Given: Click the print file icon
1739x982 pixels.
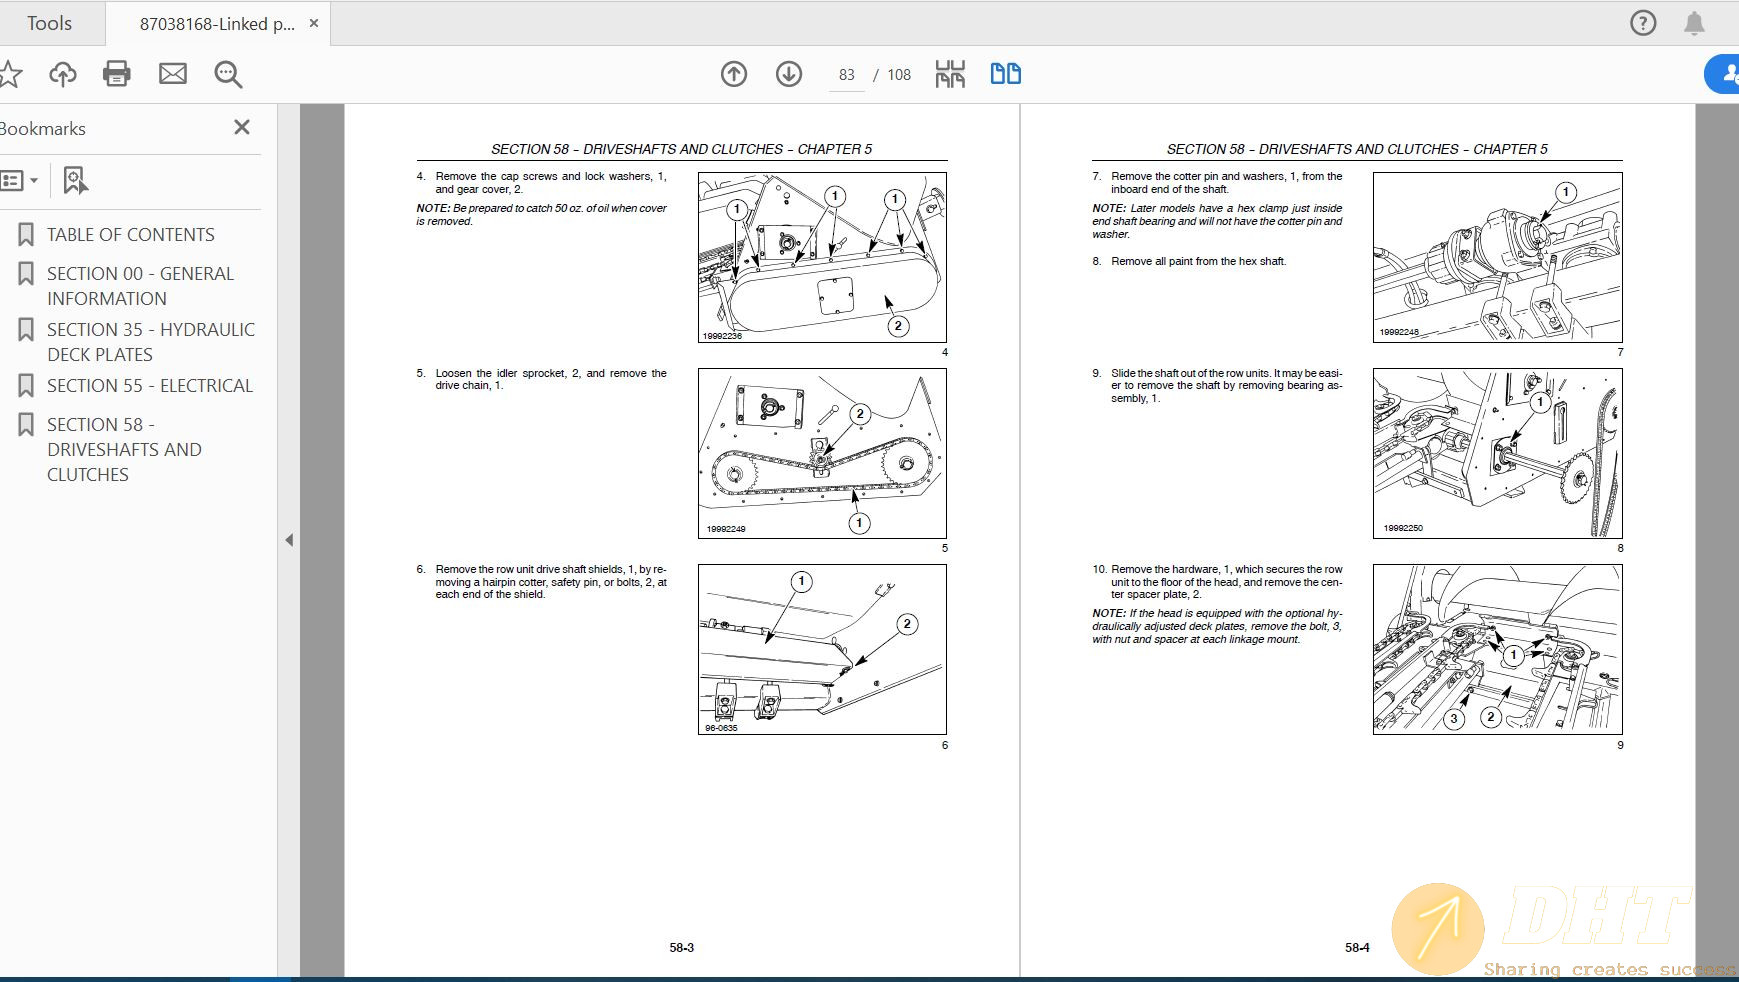Looking at the screenshot, I should [116, 74].
